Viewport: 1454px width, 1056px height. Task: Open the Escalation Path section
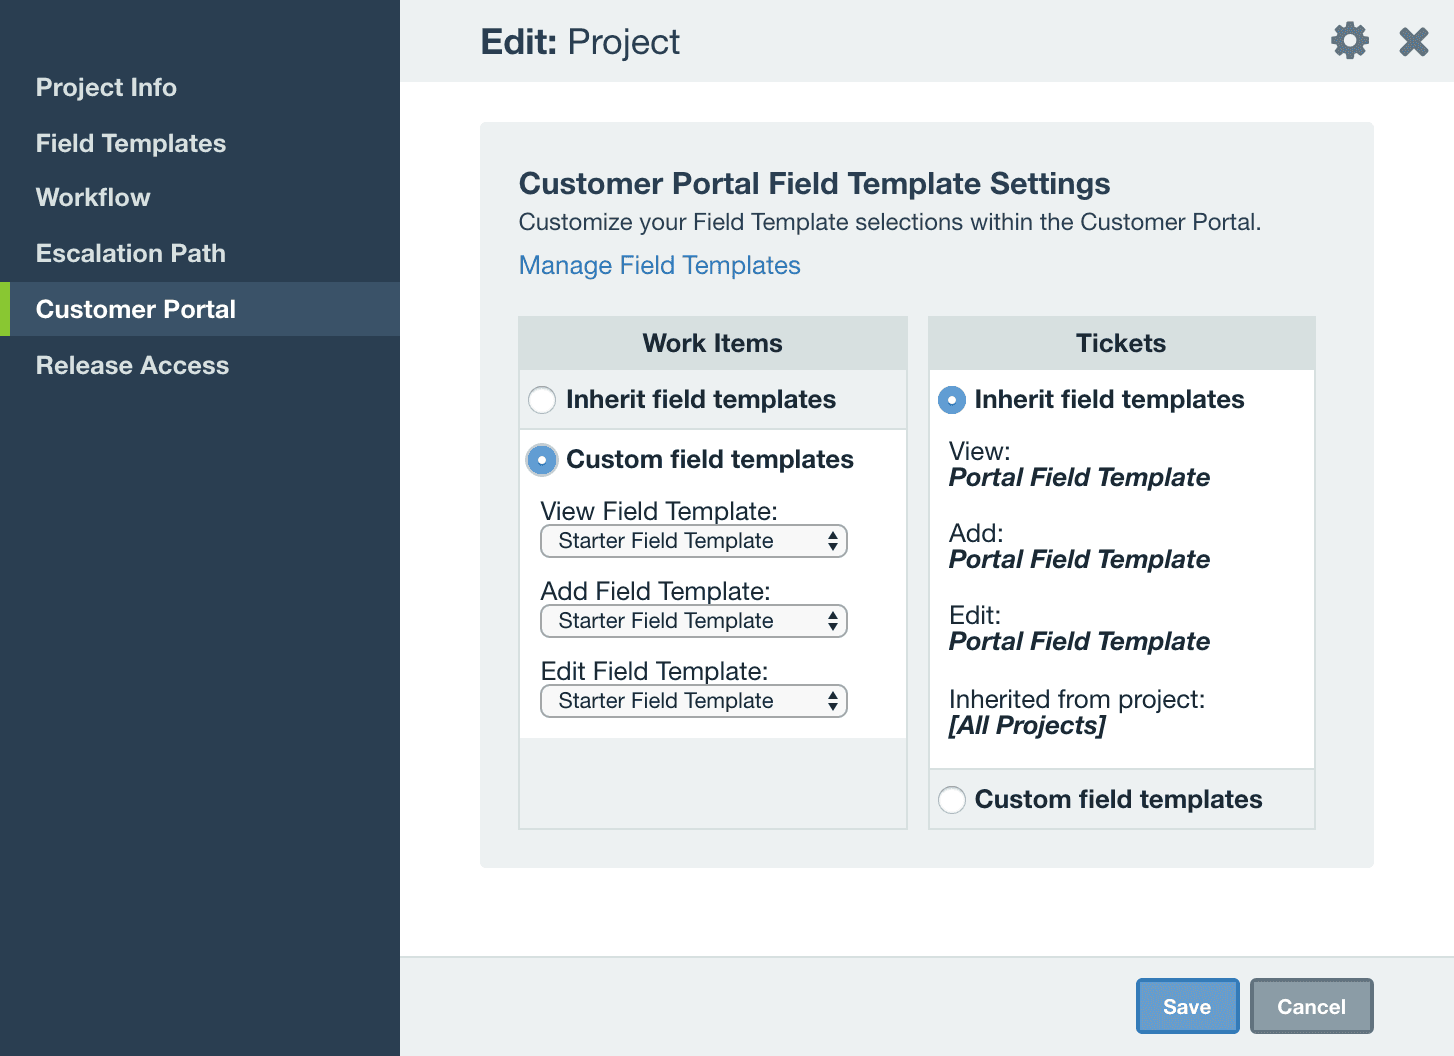131,253
